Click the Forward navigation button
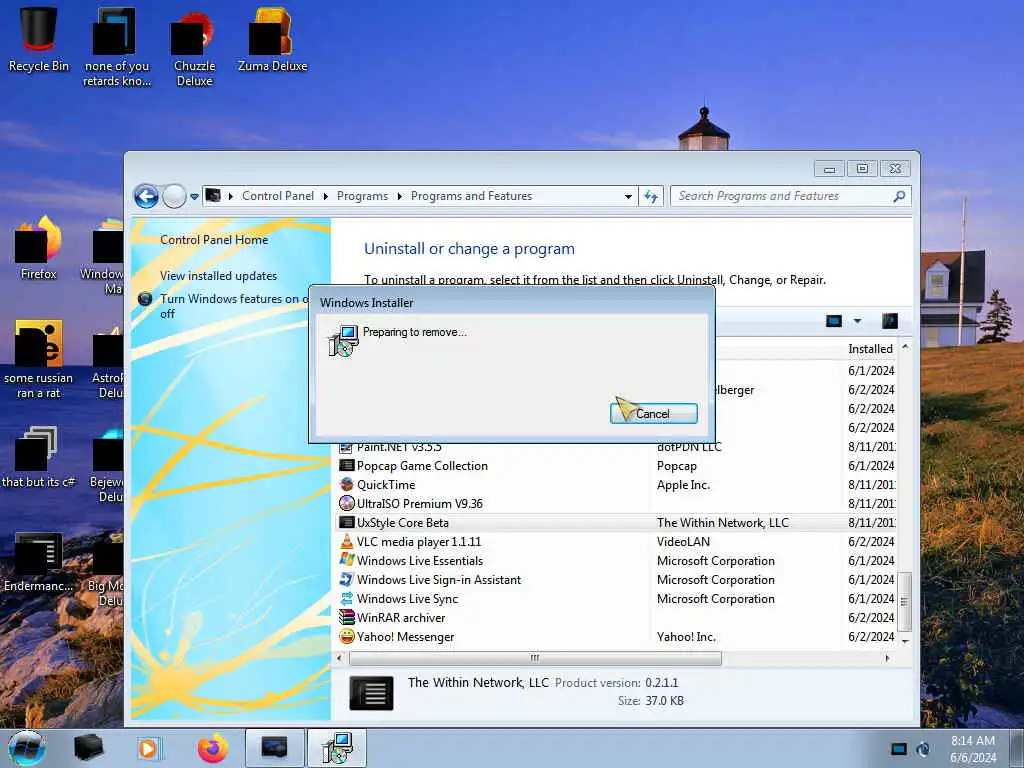1024x768 pixels. pyautogui.click(x=174, y=196)
